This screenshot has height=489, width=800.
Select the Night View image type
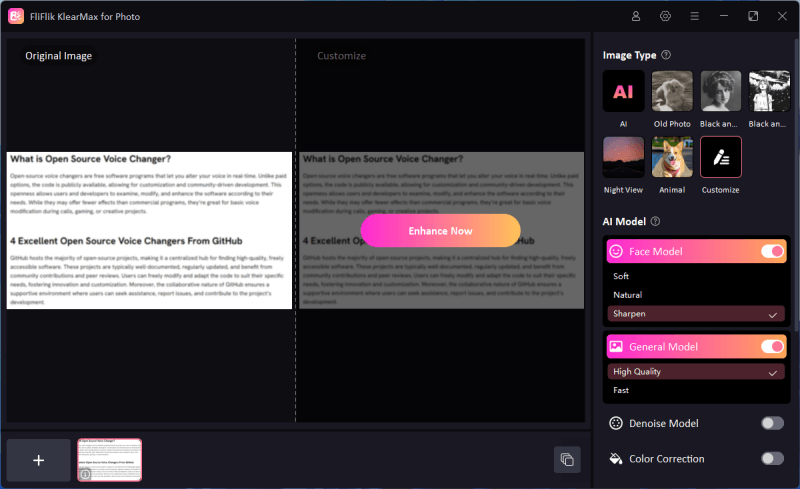623,157
